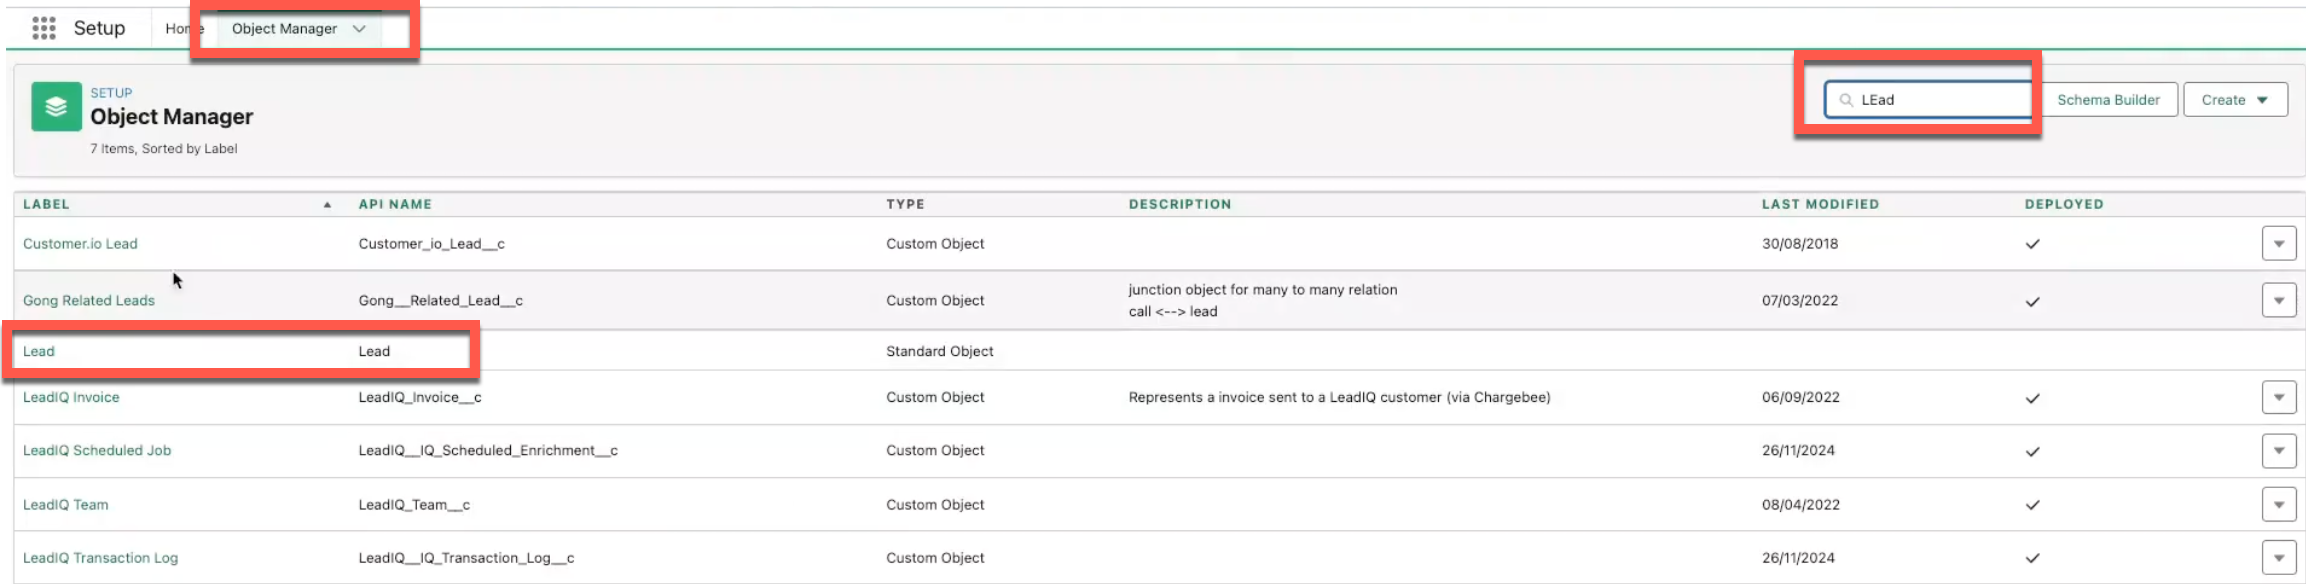Click the Gong Related Leads deployed checkmark
This screenshot has width=2306, height=584.
point(2032,301)
